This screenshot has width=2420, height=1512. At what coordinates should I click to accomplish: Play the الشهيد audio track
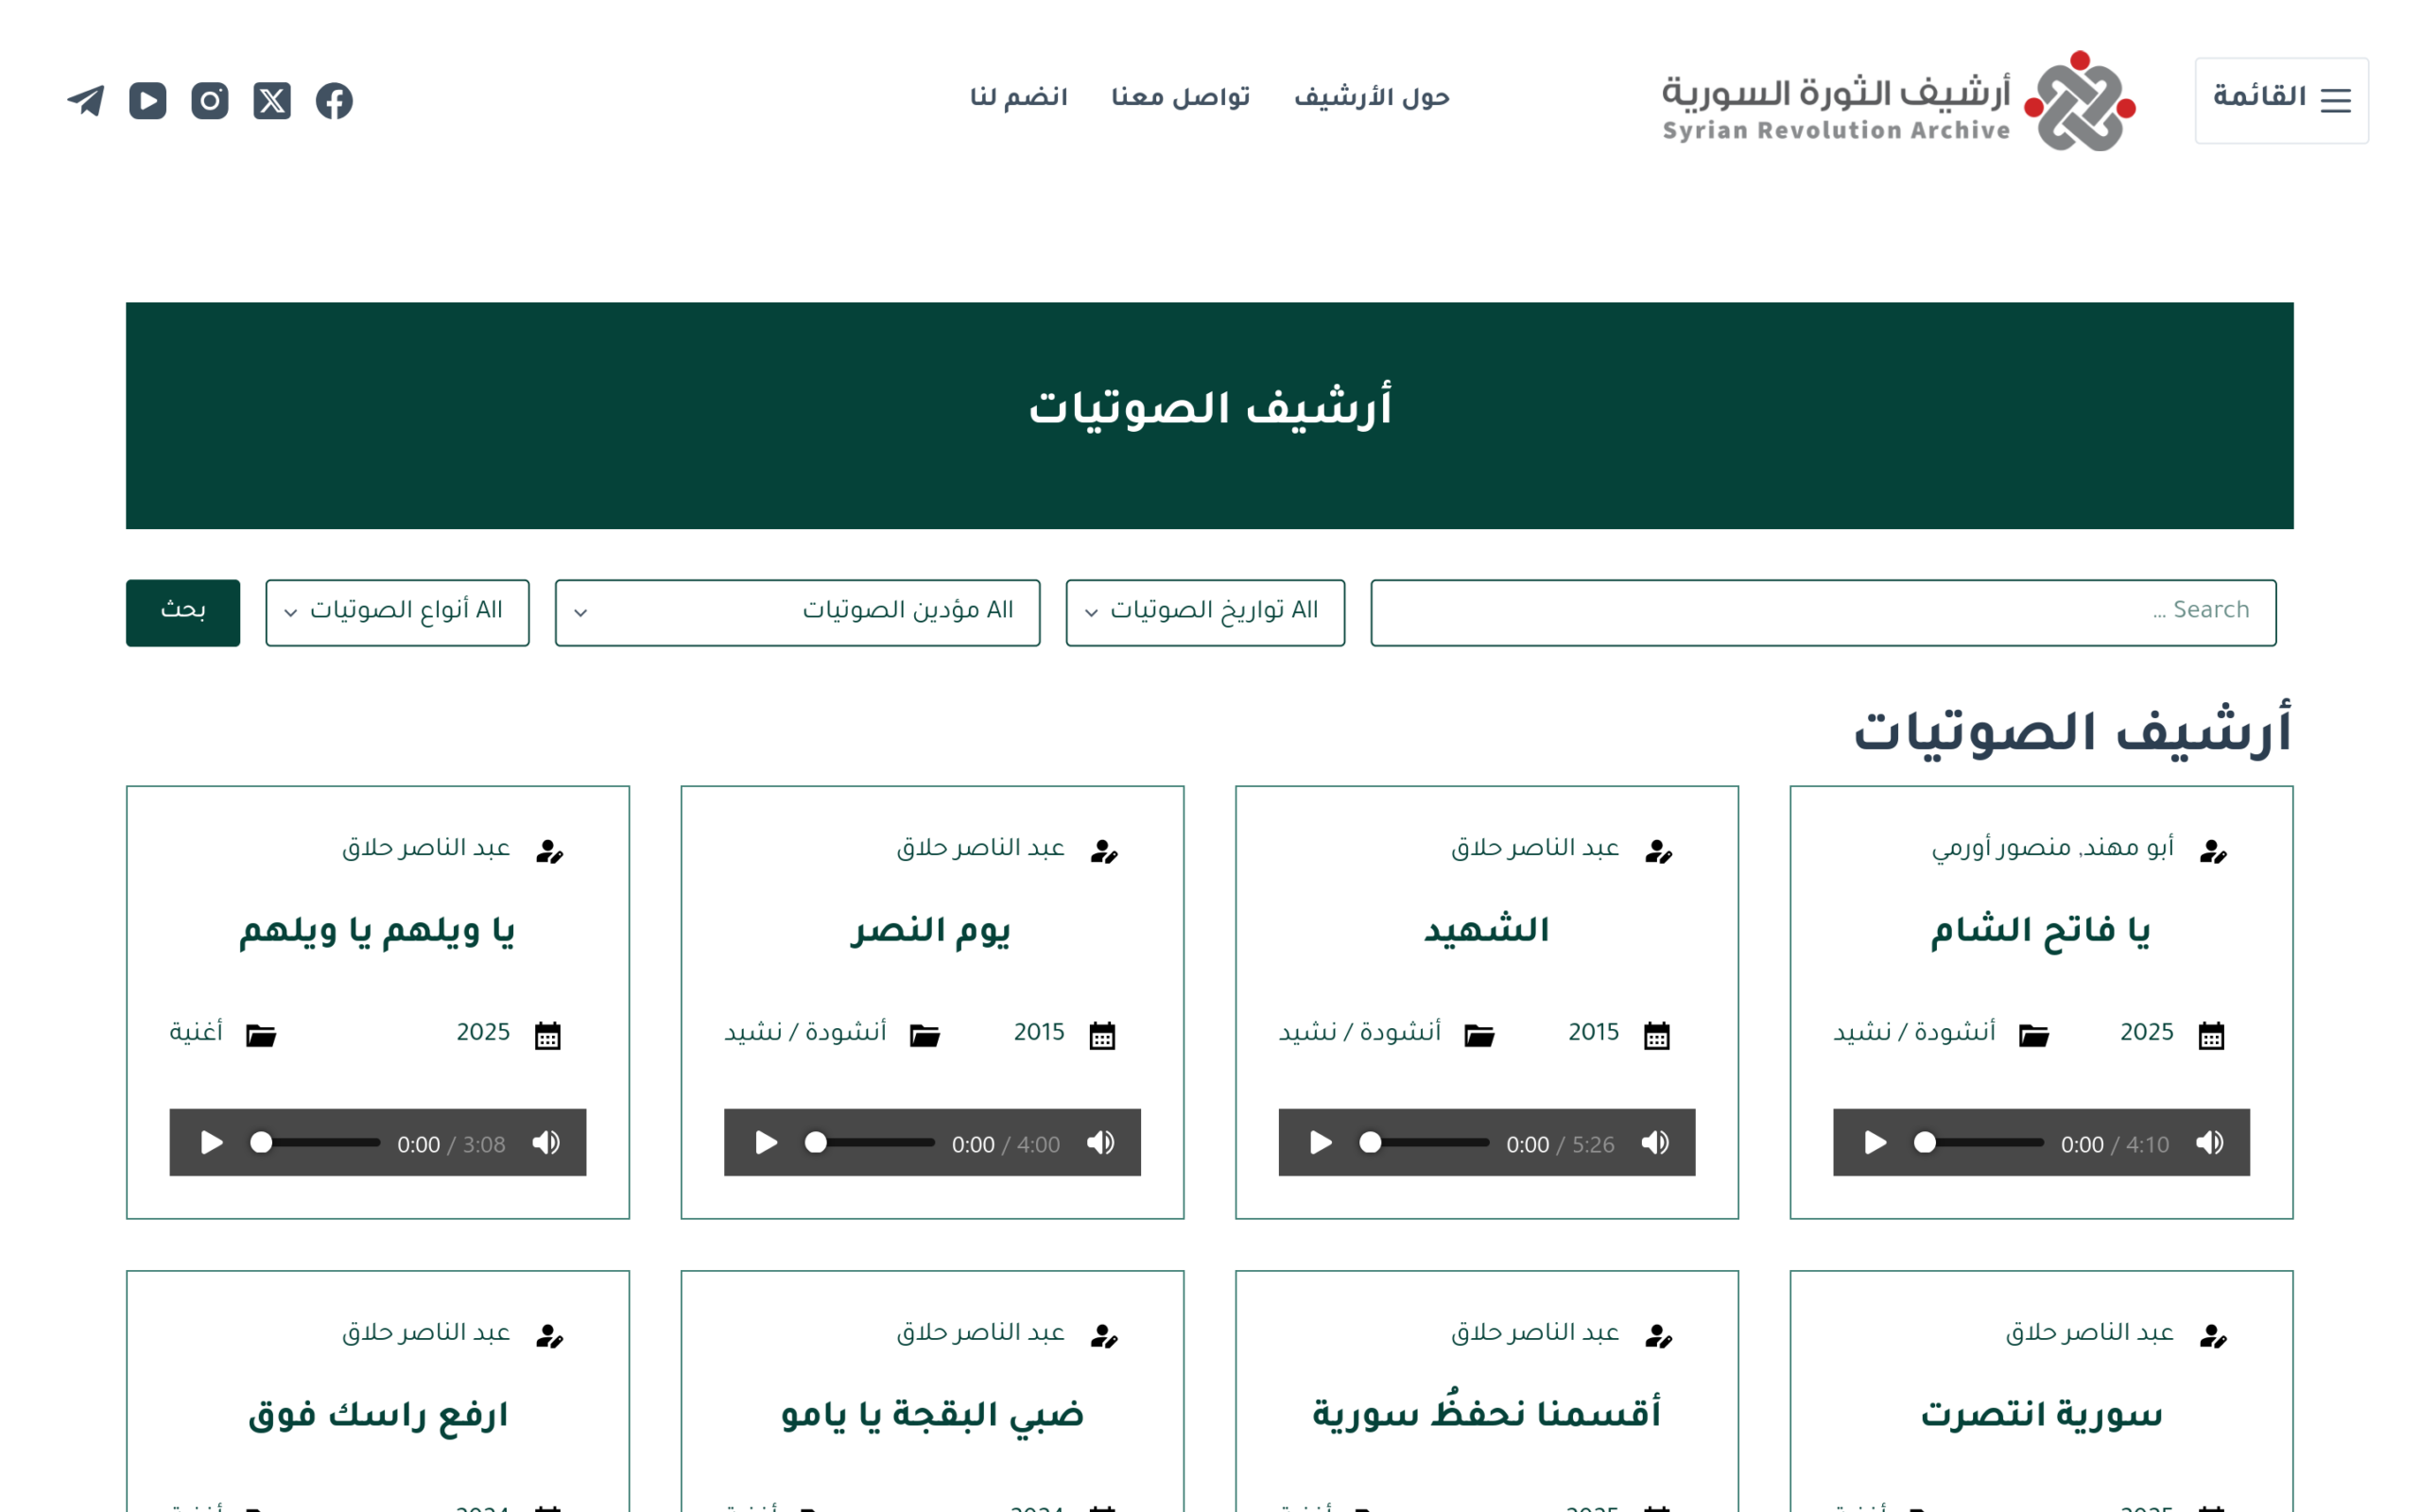pyautogui.click(x=1320, y=1142)
